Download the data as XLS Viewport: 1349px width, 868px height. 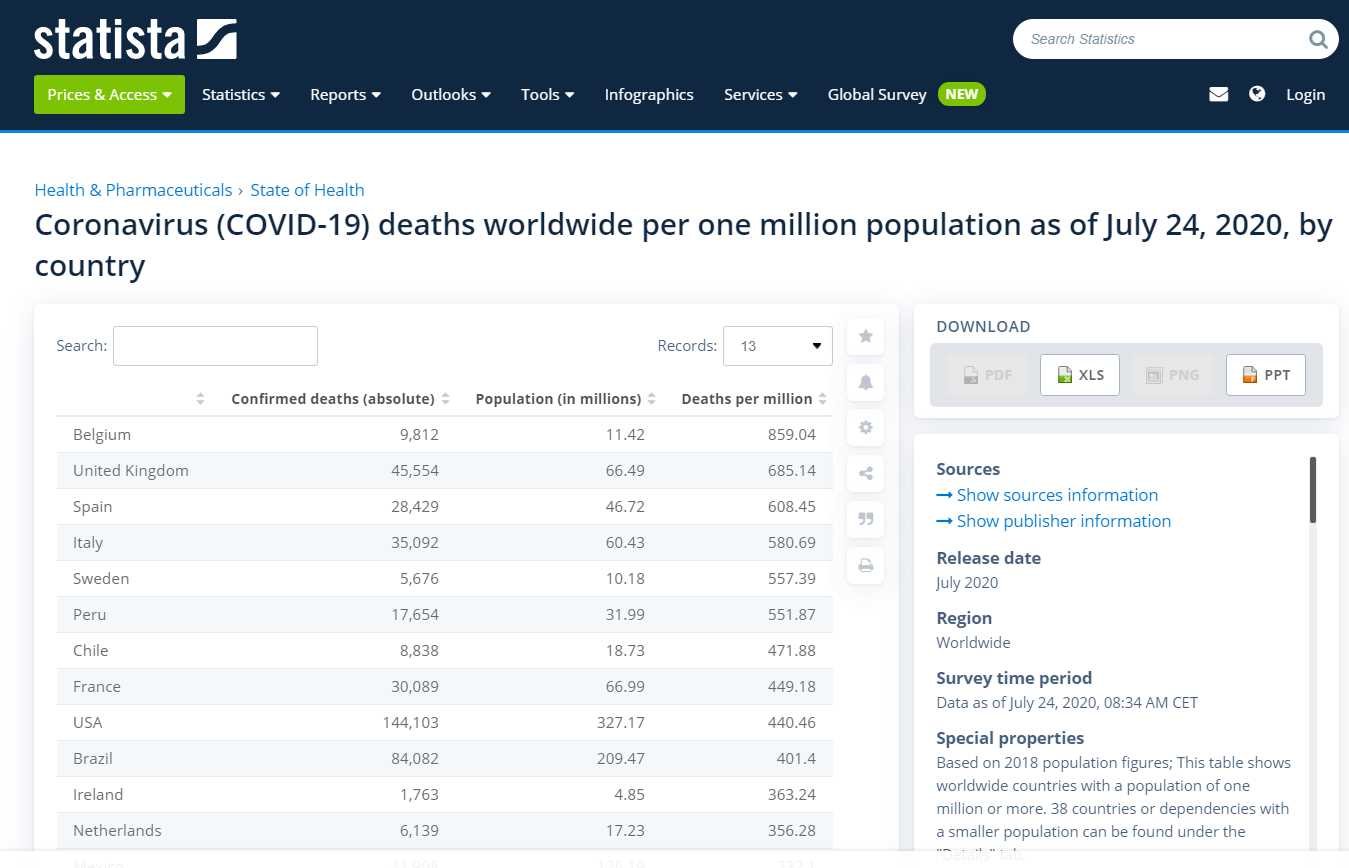[1079, 375]
